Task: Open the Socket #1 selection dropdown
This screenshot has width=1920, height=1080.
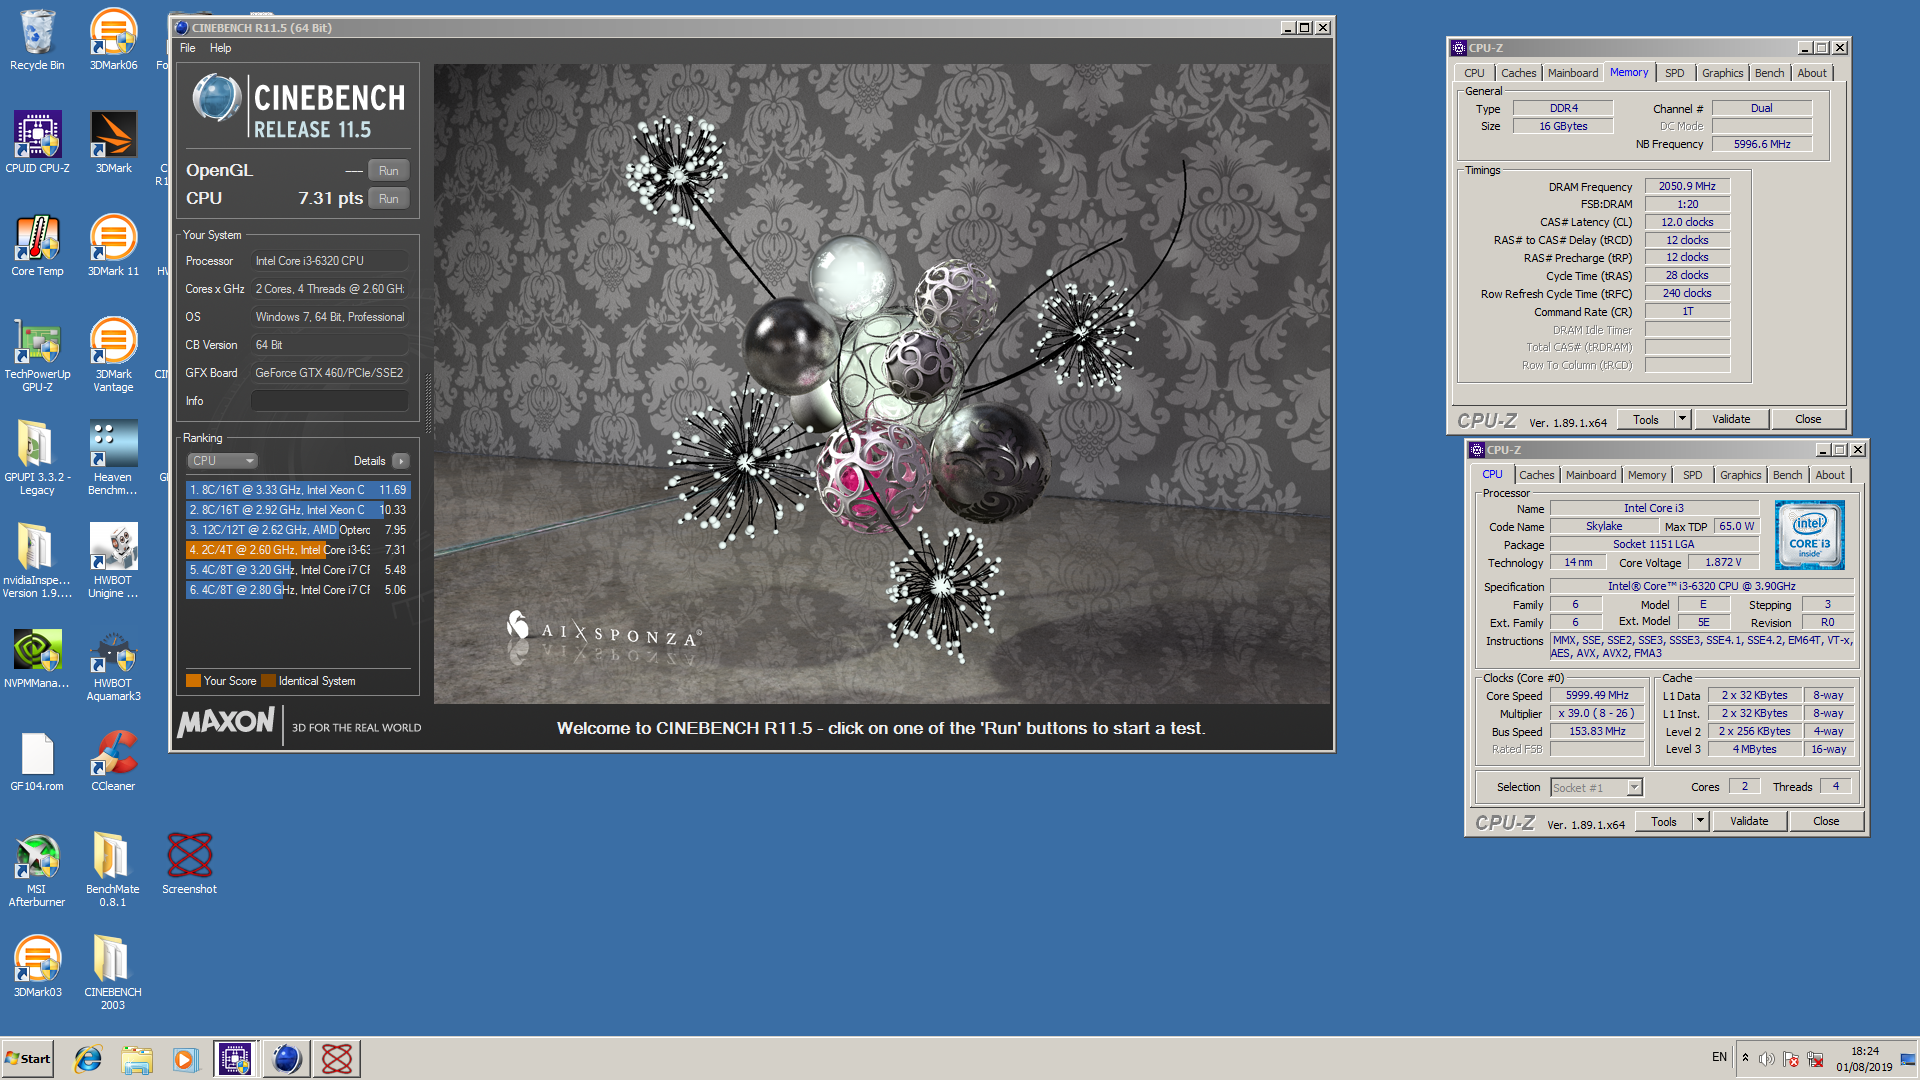Action: click(x=1596, y=788)
